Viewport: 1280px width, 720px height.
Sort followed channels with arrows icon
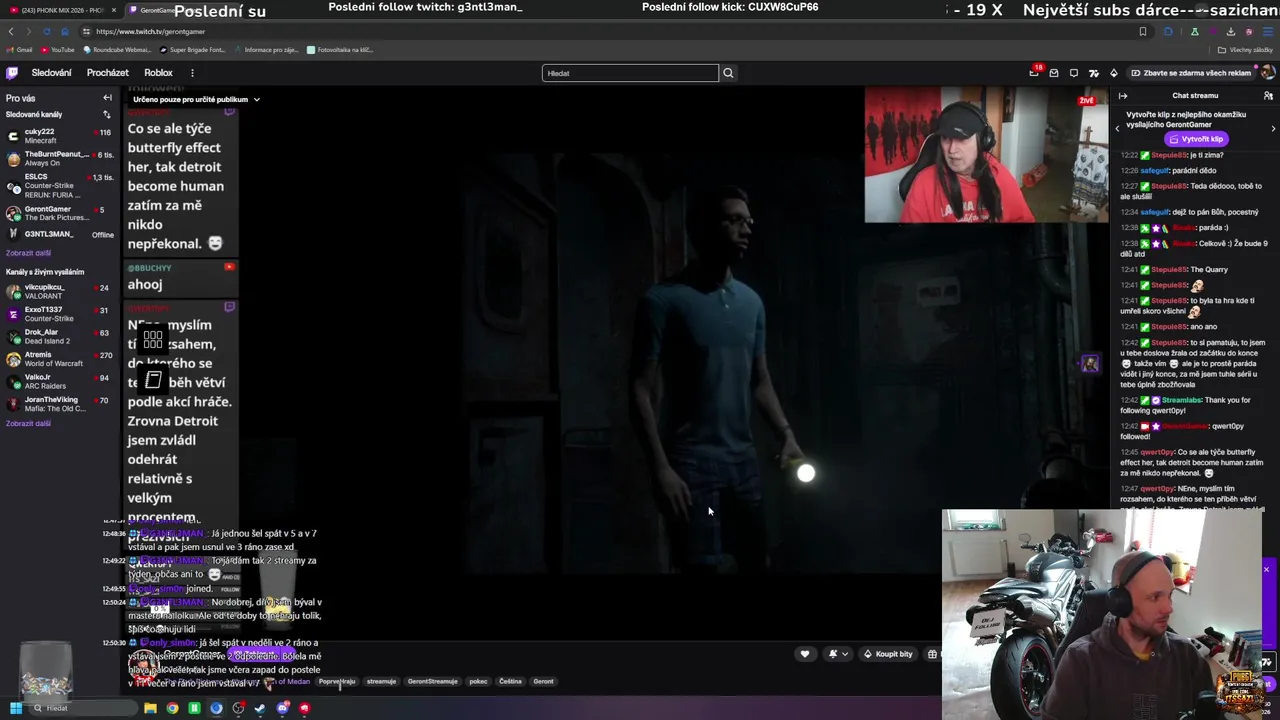(107, 114)
